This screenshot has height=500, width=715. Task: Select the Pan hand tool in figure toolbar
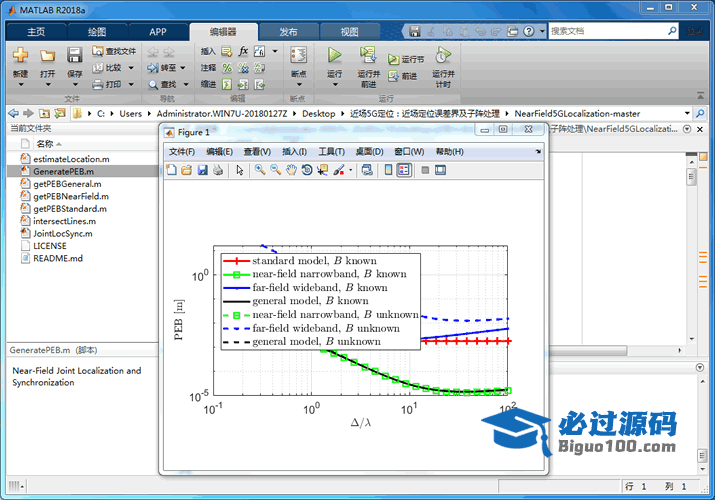click(291, 170)
